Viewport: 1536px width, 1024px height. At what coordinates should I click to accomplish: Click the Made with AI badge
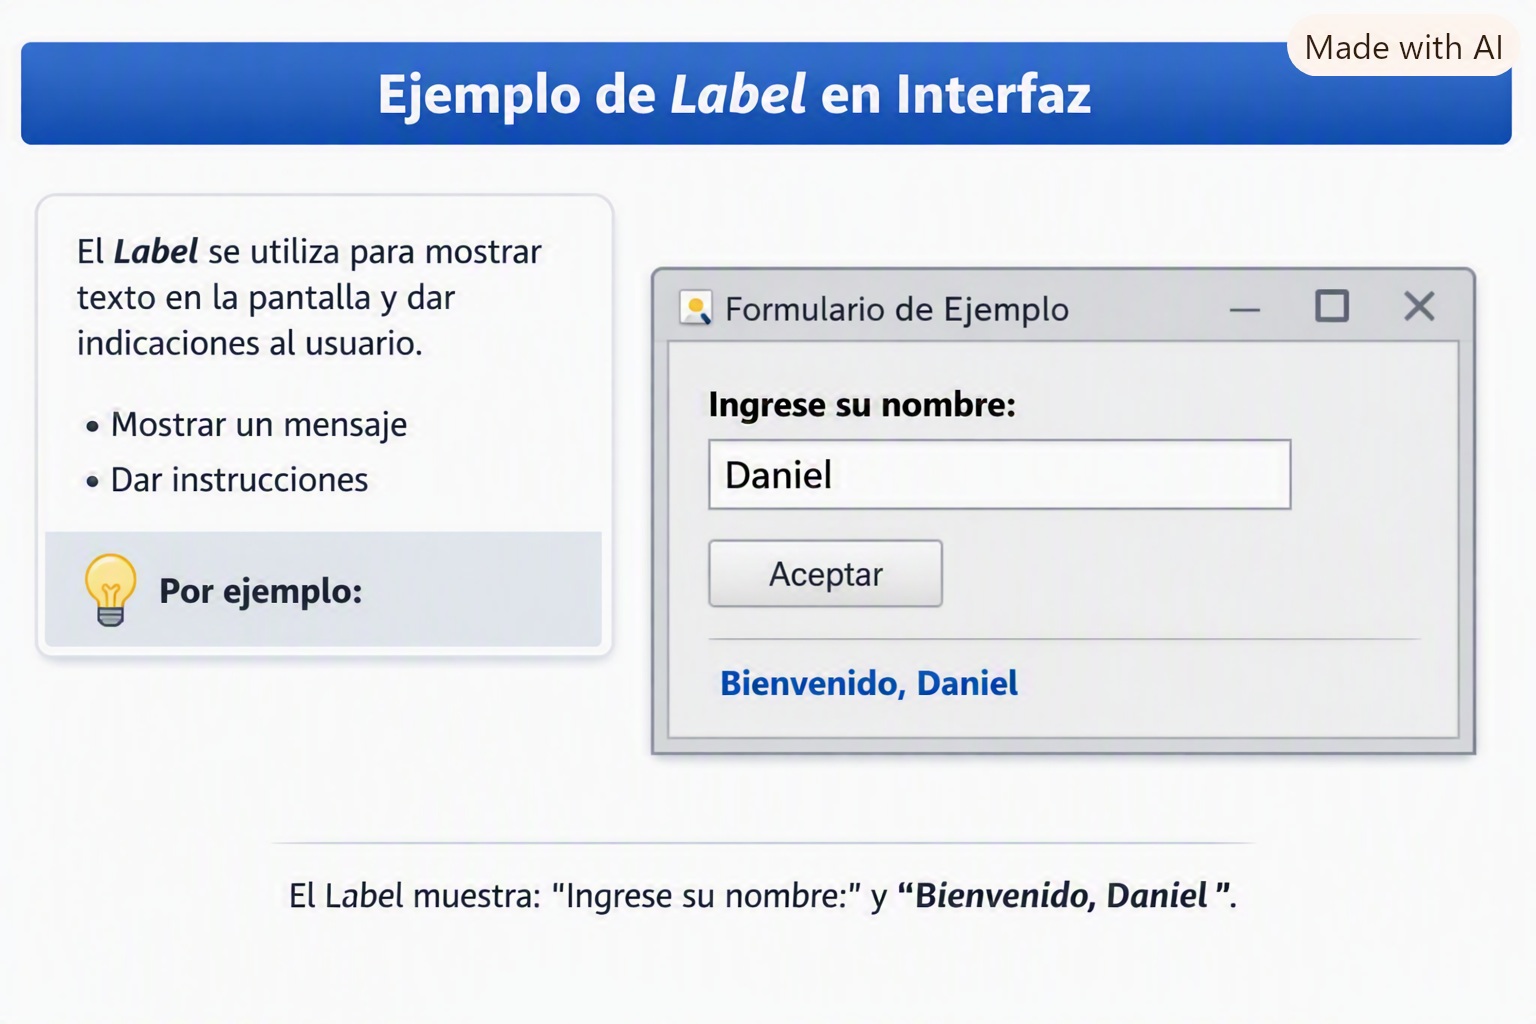tap(1403, 47)
